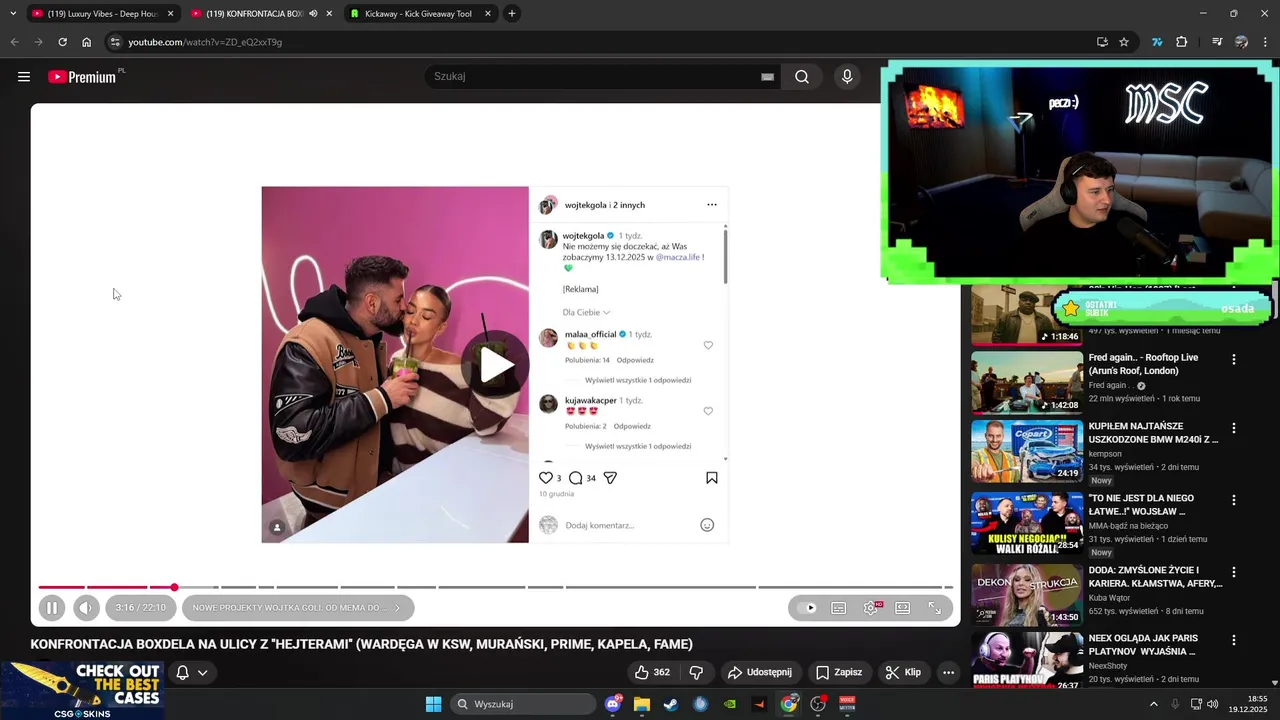The image size is (1280, 720).
Task: Switch to theater mode
Action: point(903,608)
